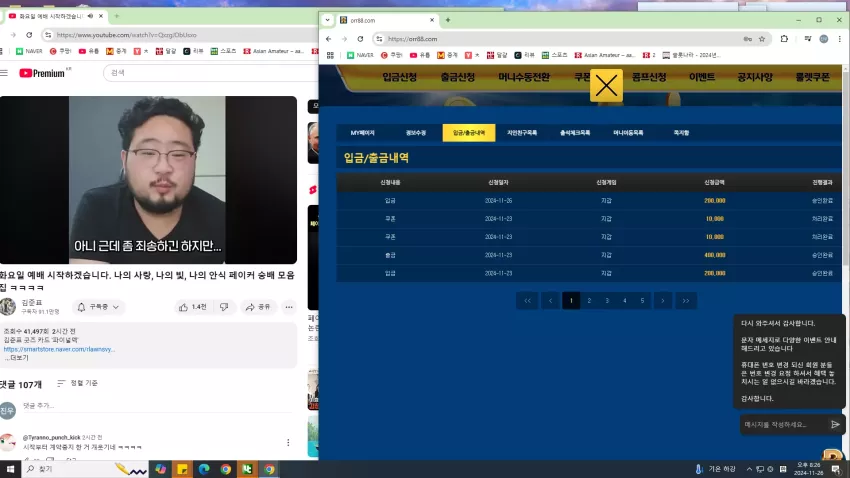850x478 pixels.
Task: Open a new tab in the YouTube window
Action: (117, 16)
